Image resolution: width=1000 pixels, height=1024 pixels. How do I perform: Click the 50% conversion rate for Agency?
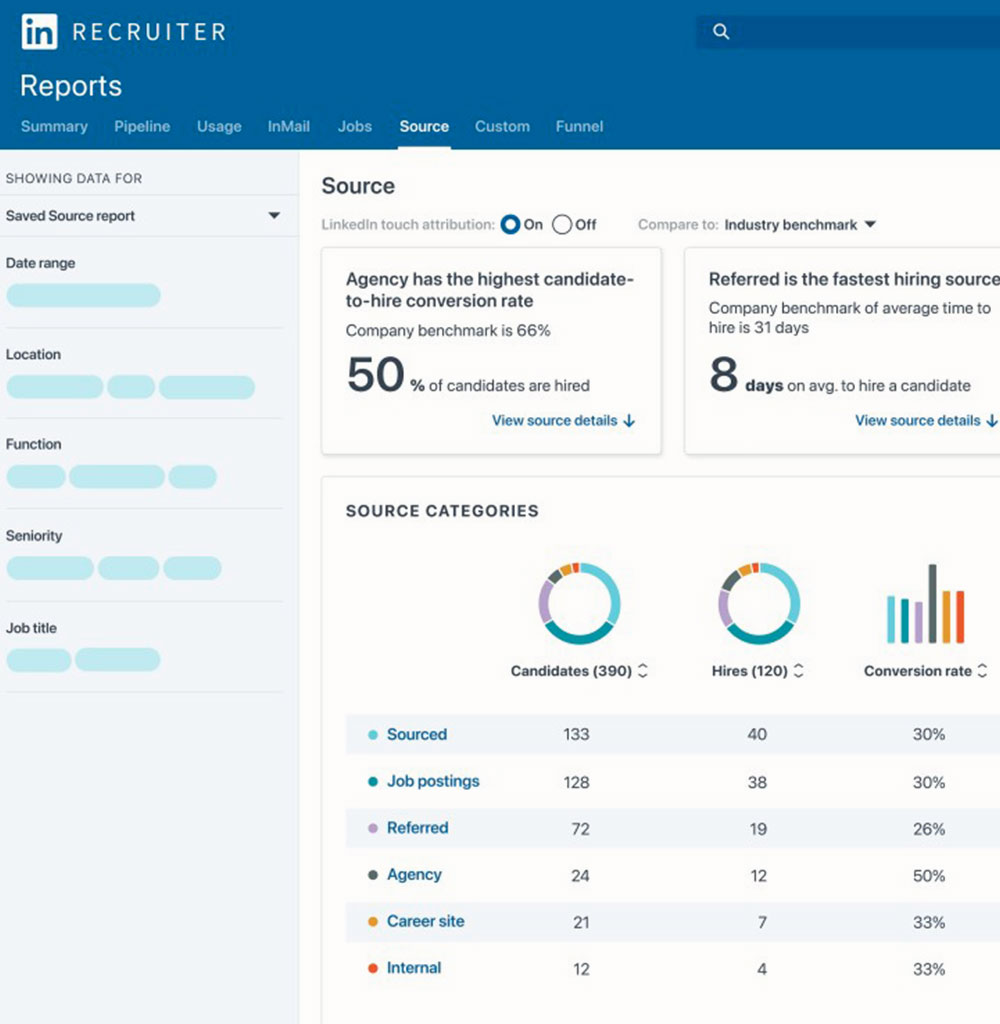(929, 876)
